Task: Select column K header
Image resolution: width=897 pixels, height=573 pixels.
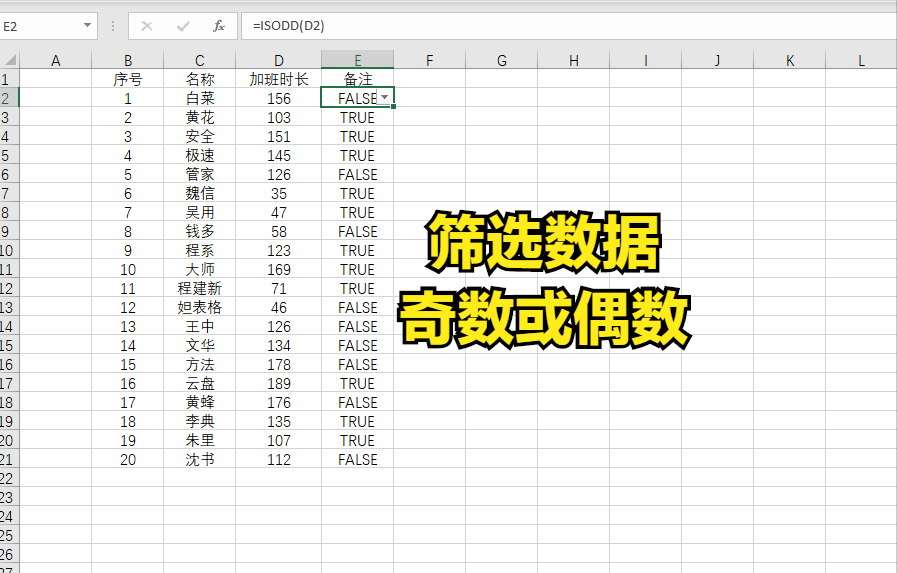Action: click(x=790, y=60)
